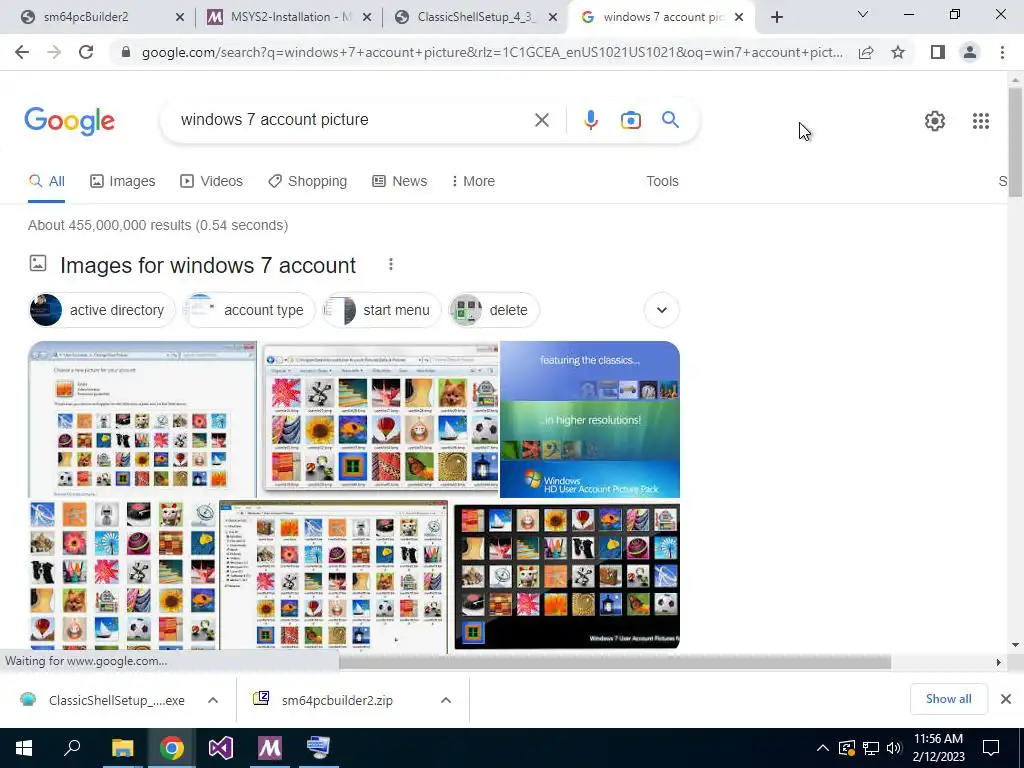Open the Chrome profile avatar
The image size is (1024, 768).
coord(970,52)
